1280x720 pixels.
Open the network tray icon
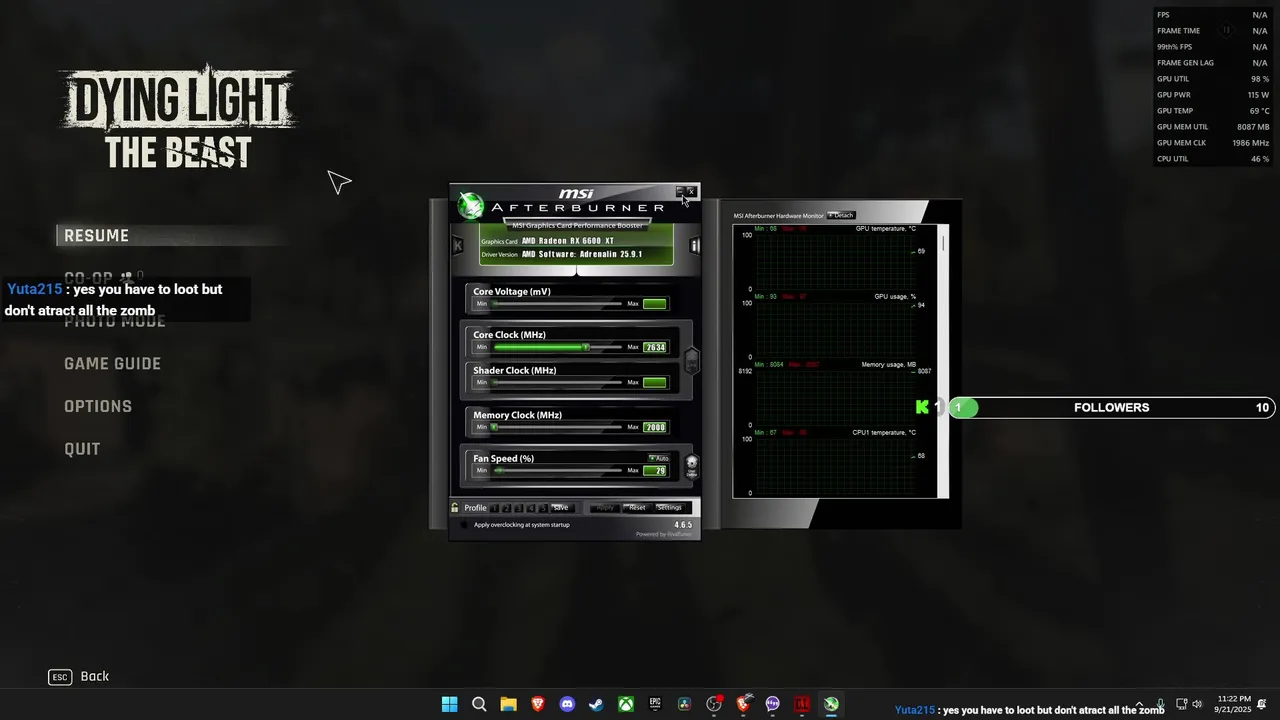[x=1181, y=704]
